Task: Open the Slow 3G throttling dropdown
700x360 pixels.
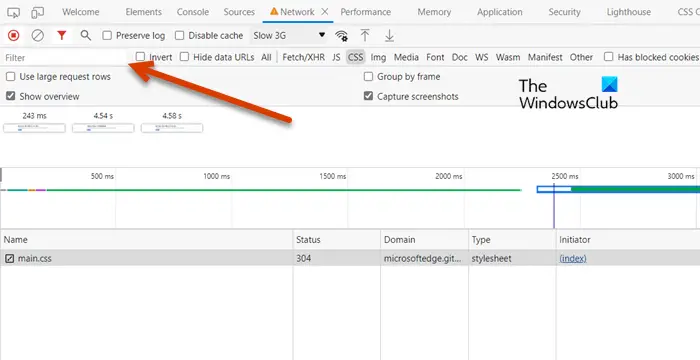Action: tap(289, 35)
